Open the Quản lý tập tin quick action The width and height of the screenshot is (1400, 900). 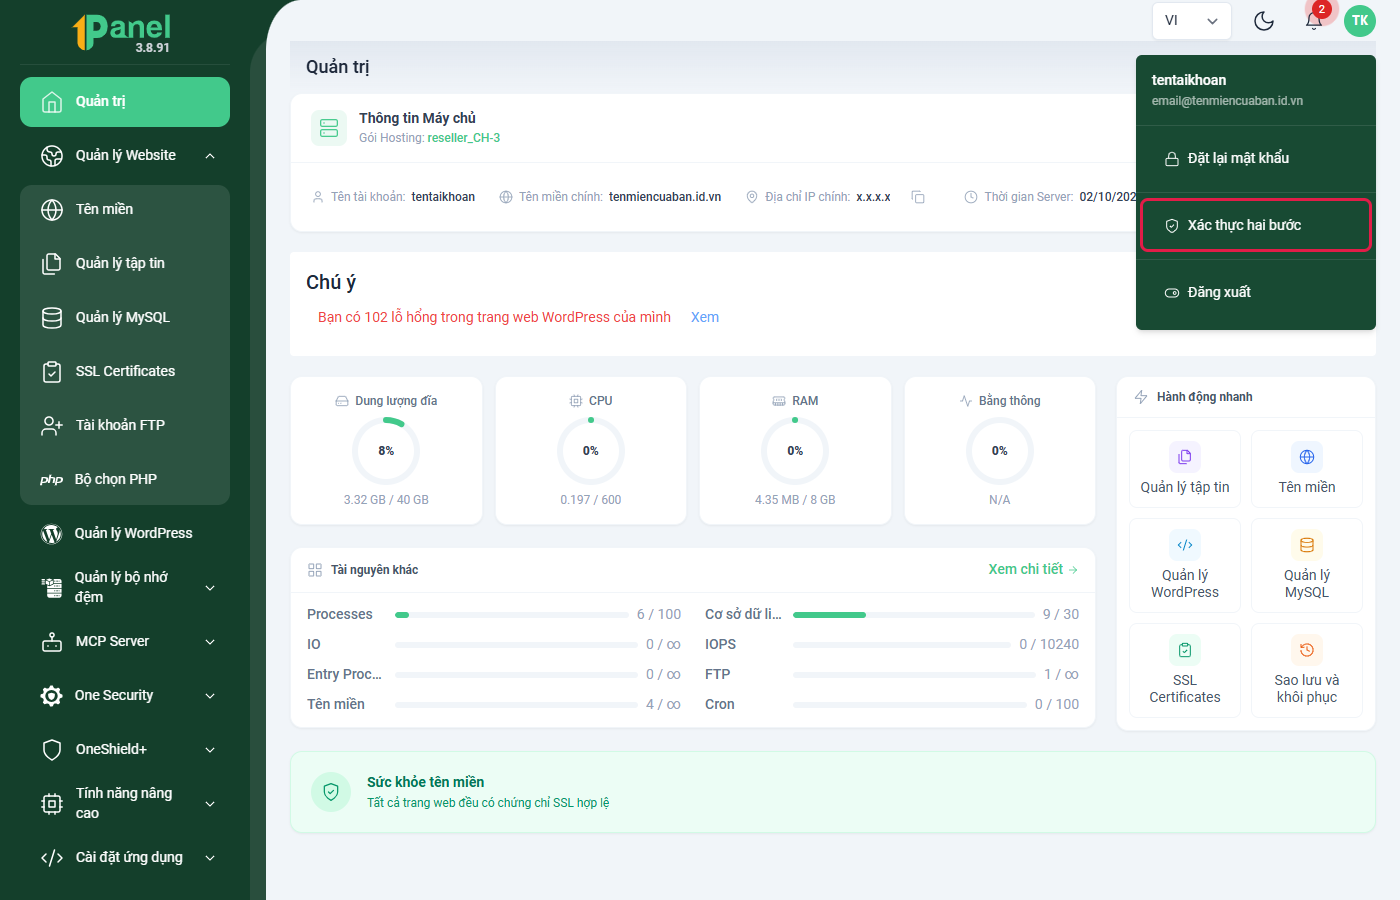[1185, 469]
